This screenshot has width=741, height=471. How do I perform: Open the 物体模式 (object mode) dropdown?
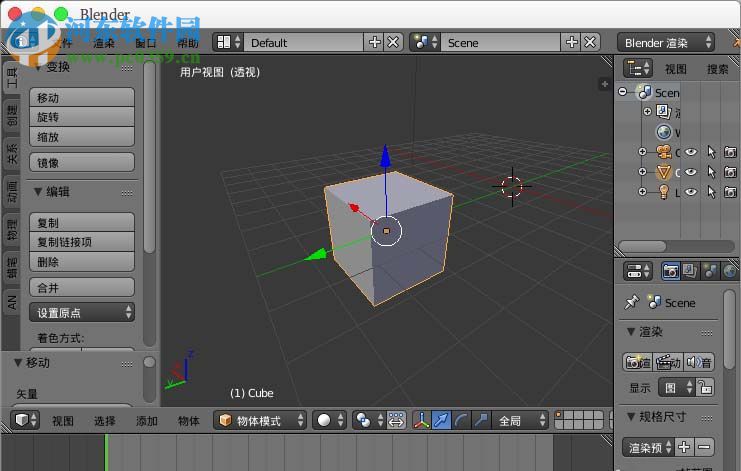point(260,420)
